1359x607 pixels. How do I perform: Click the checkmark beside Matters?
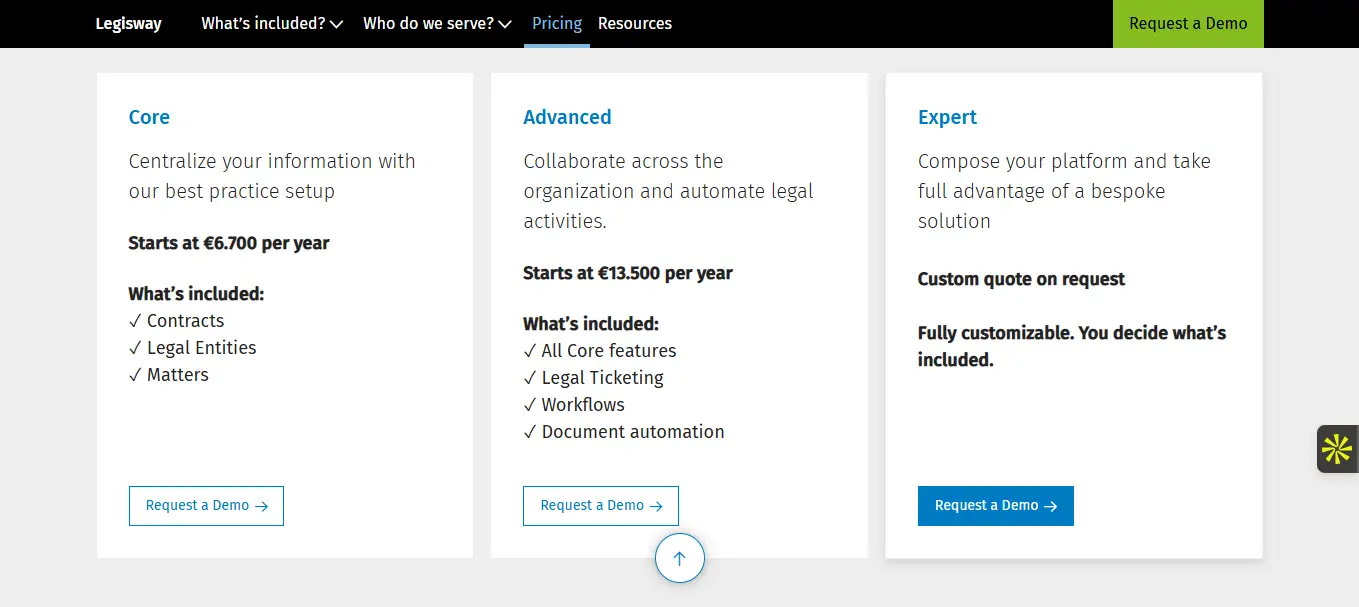135,375
